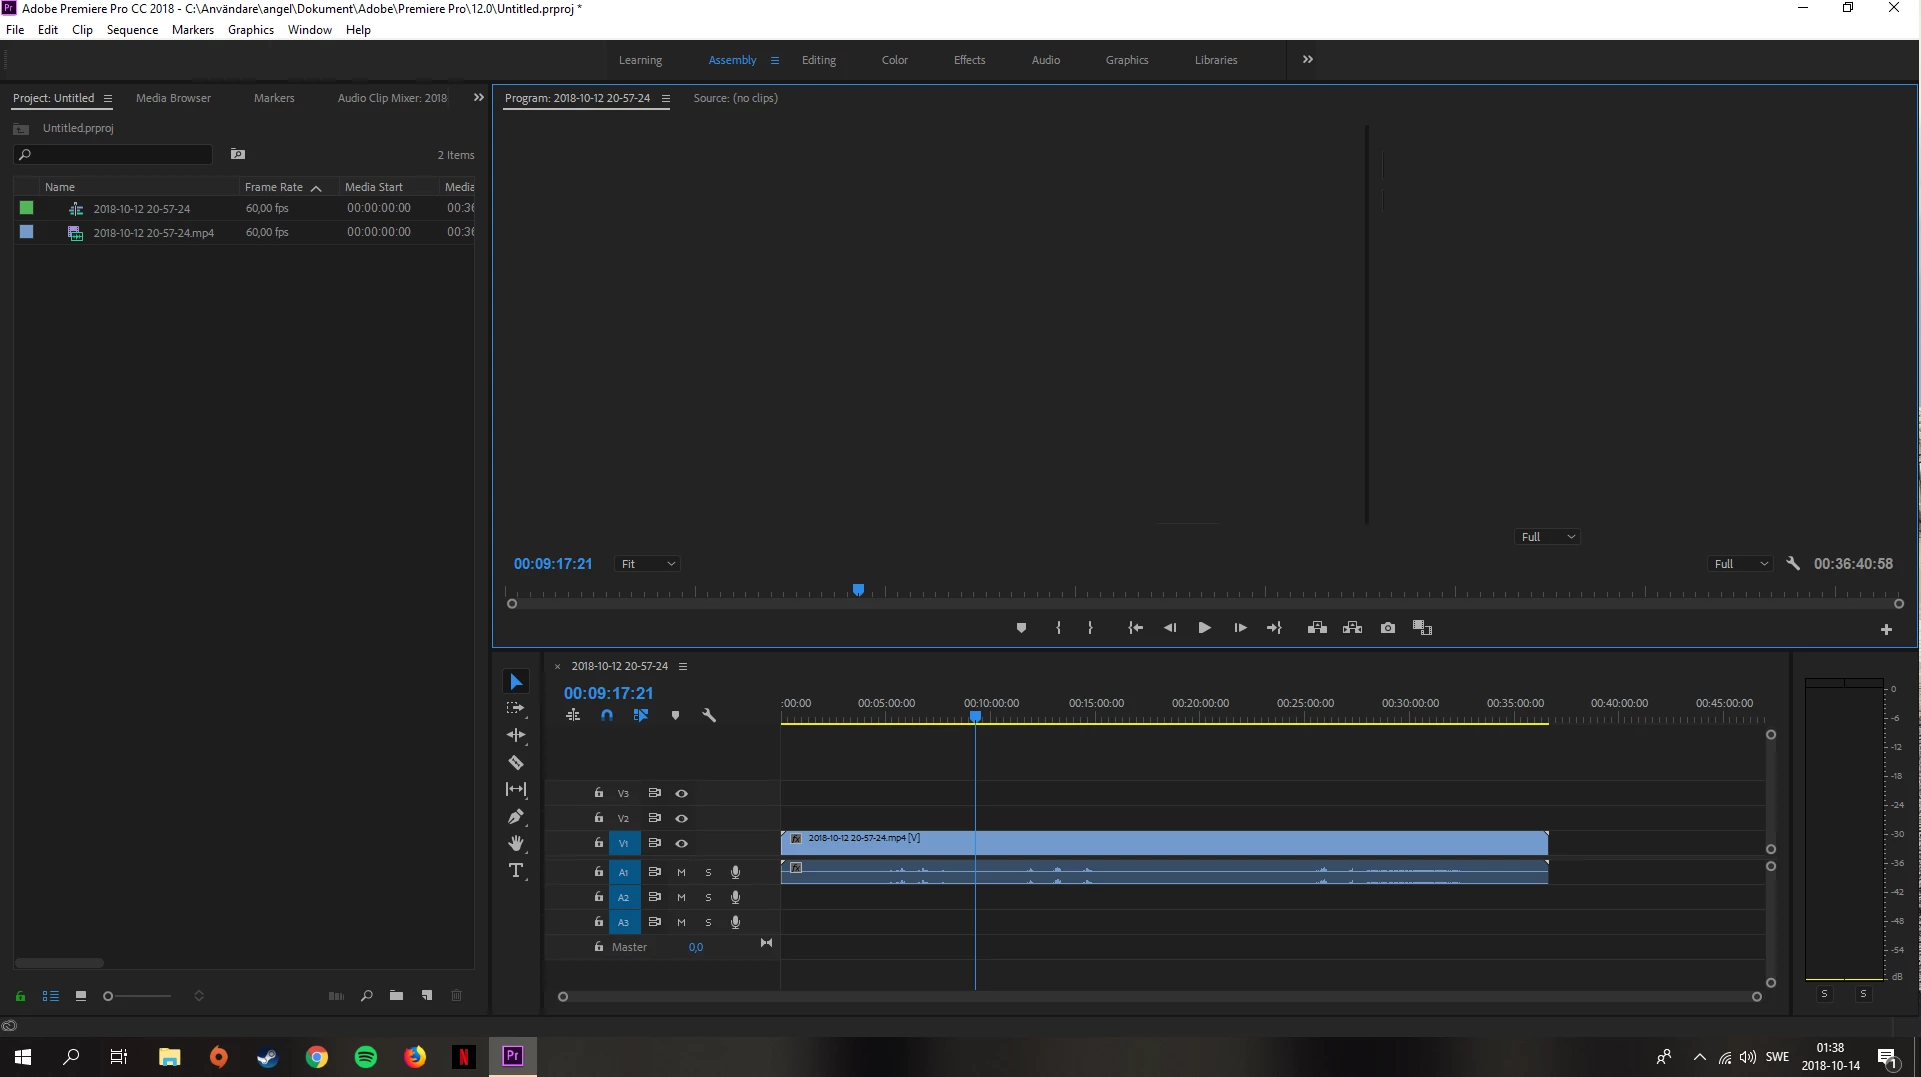Toggle Snap magnet in the timeline

pos(606,715)
